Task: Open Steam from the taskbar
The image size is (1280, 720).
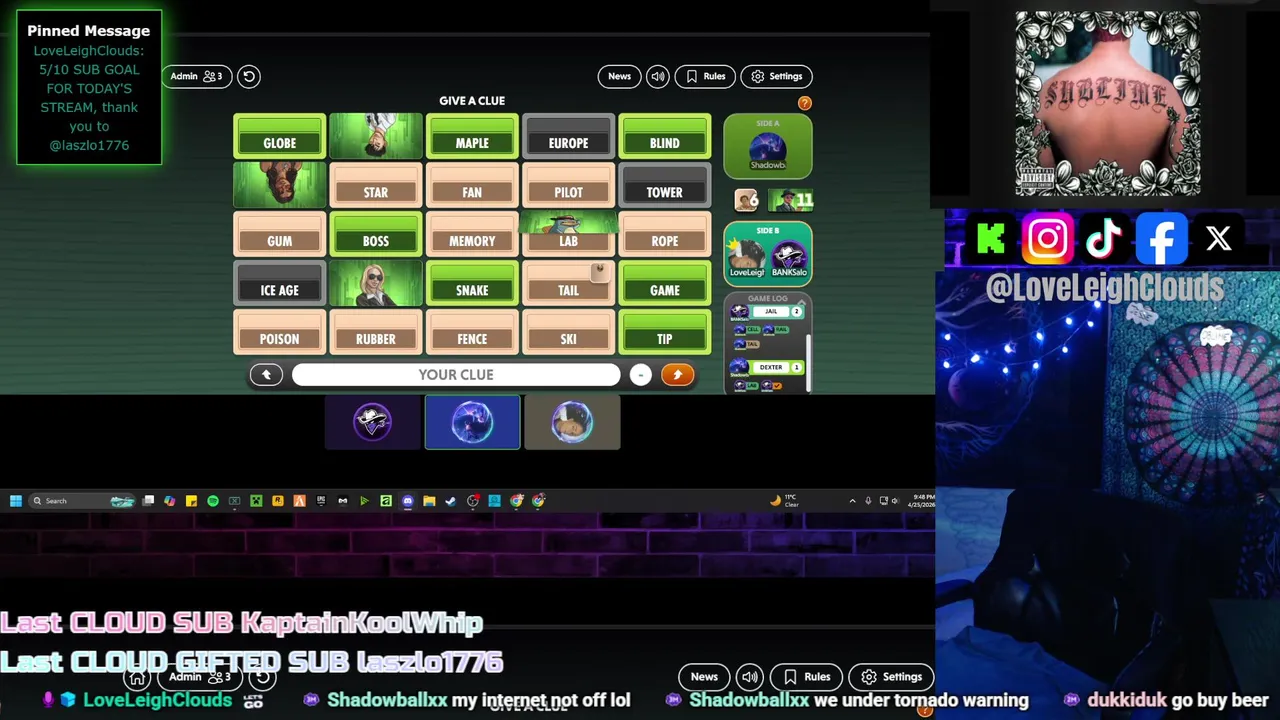Action: point(451,501)
